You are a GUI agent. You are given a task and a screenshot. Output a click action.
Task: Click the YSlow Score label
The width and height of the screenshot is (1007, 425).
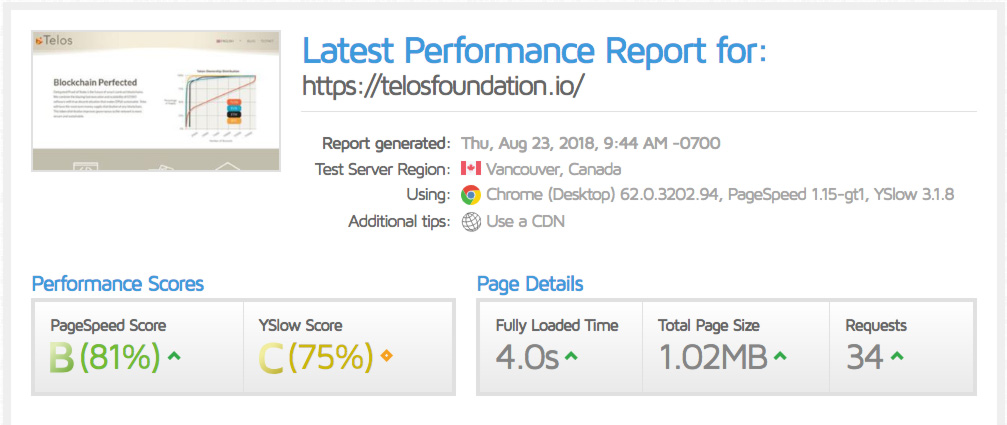click(x=301, y=325)
